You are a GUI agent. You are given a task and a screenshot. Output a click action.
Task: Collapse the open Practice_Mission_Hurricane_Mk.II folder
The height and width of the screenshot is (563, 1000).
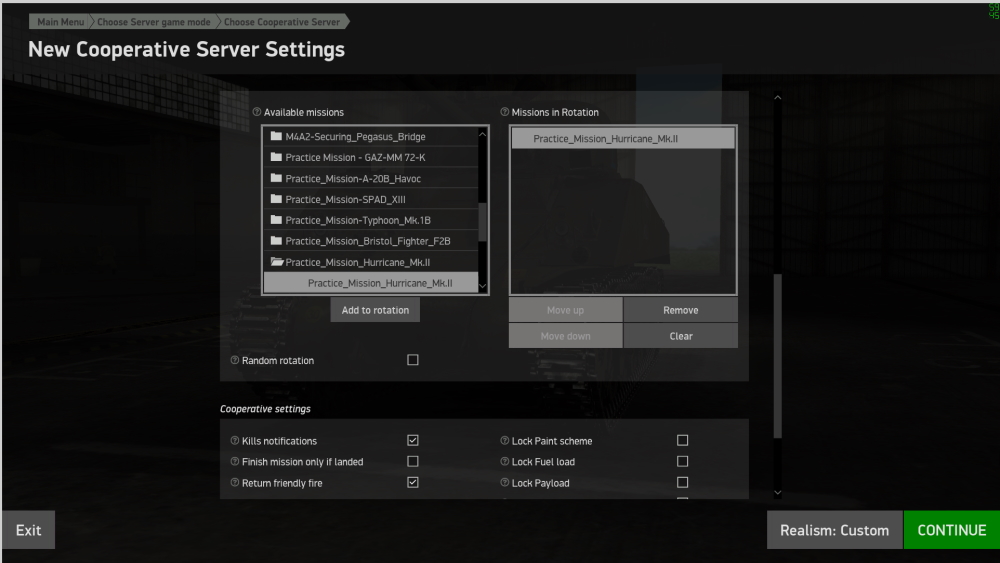coord(277,262)
